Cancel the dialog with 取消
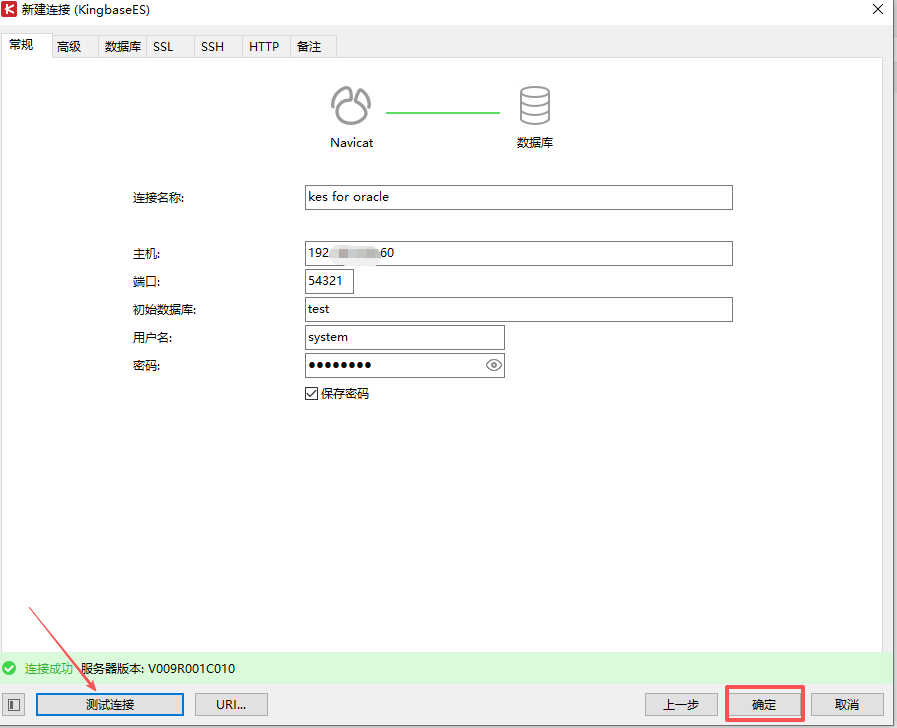Image resolution: width=897 pixels, height=728 pixels. click(847, 705)
